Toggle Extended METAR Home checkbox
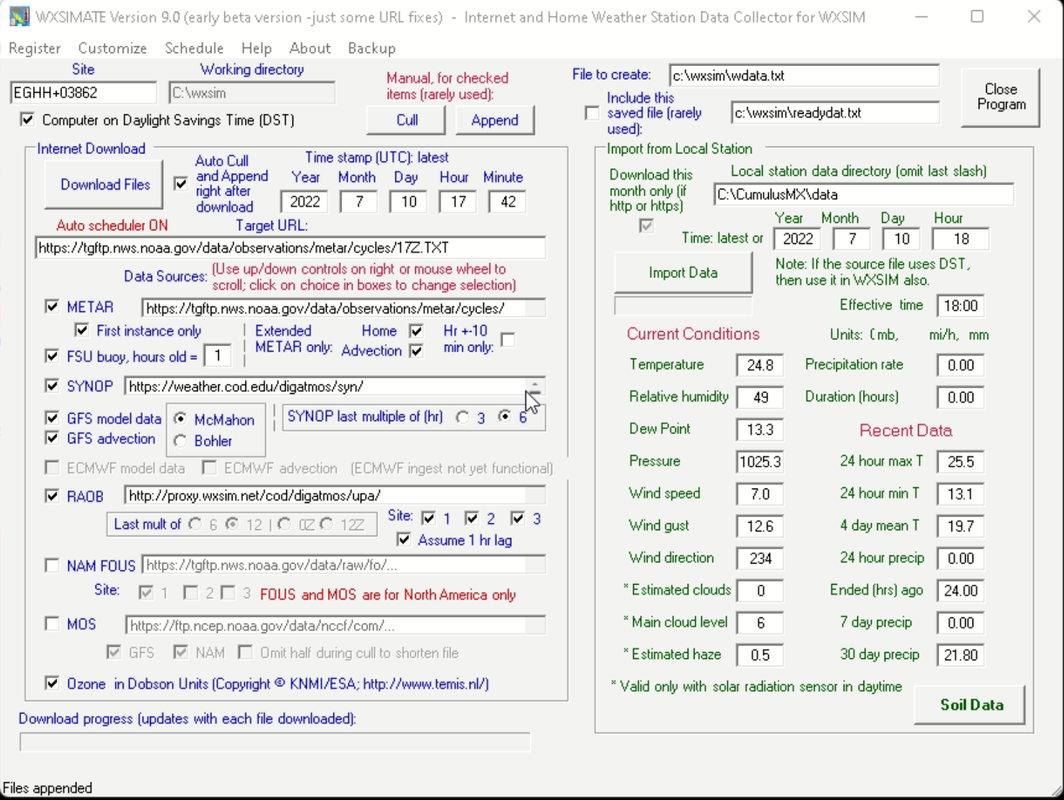The height and width of the screenshot is (800, 1064). tap(416, 331)
